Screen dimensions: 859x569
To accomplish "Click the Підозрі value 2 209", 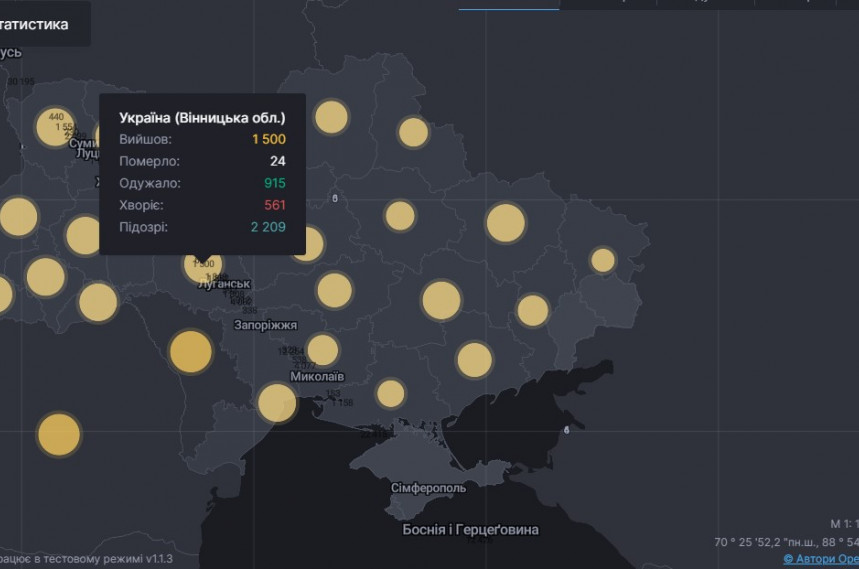I will [266, 227].
